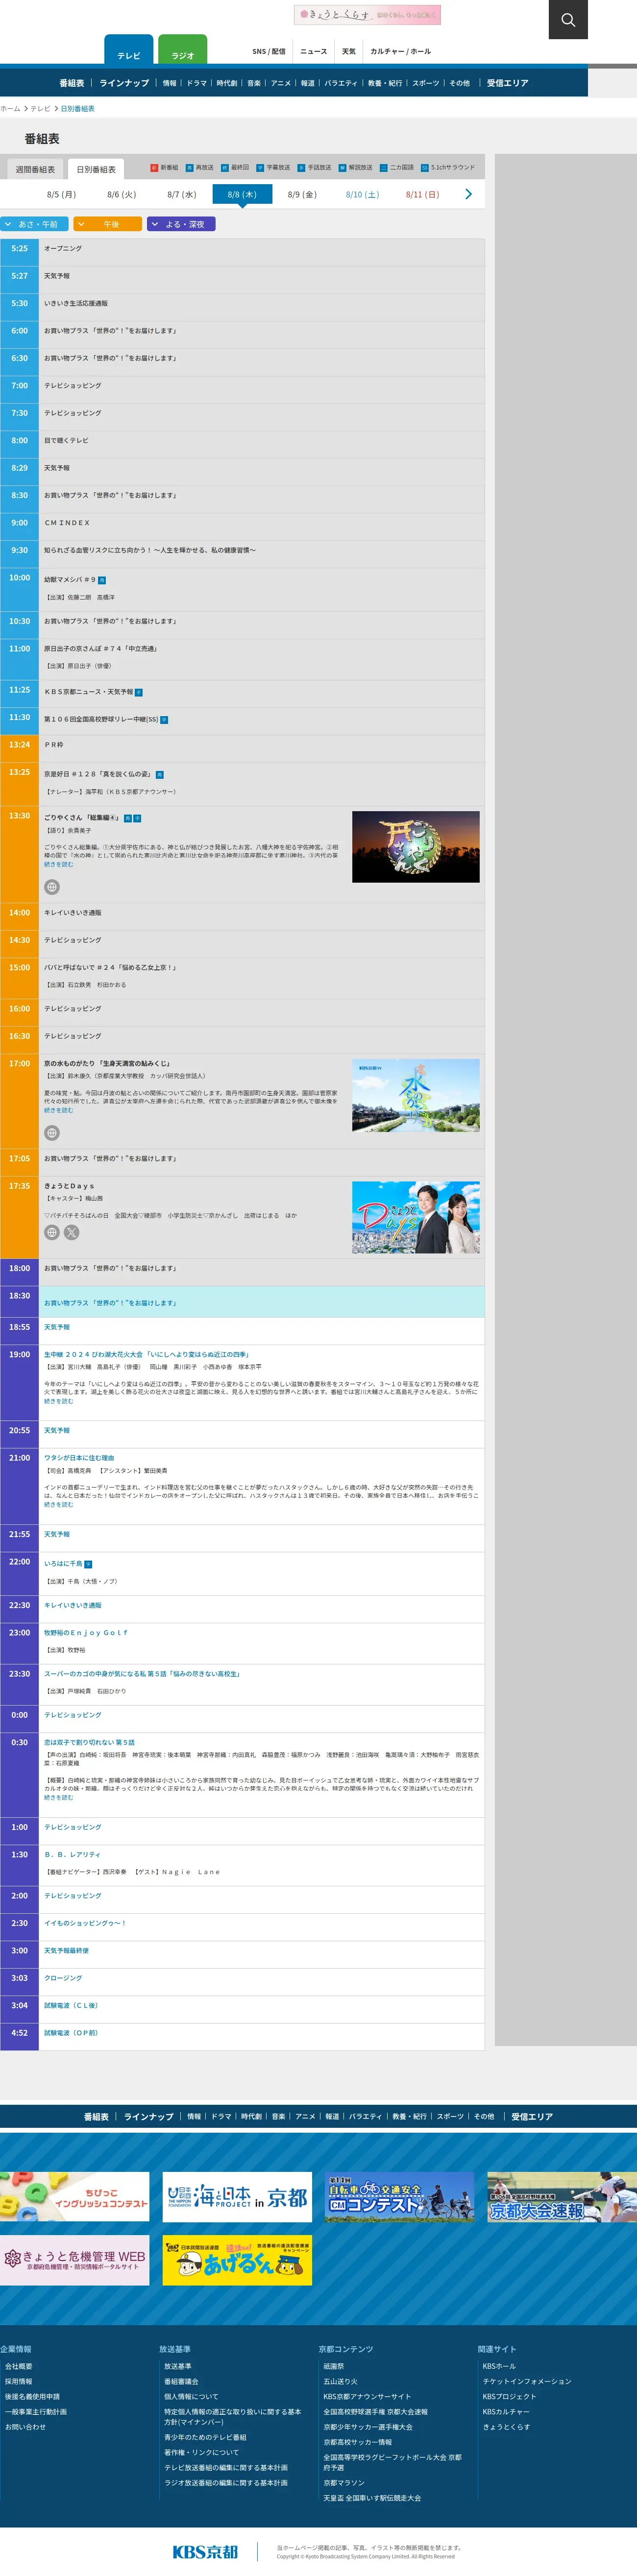Click badge beside いろはに千鳥 title

88,1564
